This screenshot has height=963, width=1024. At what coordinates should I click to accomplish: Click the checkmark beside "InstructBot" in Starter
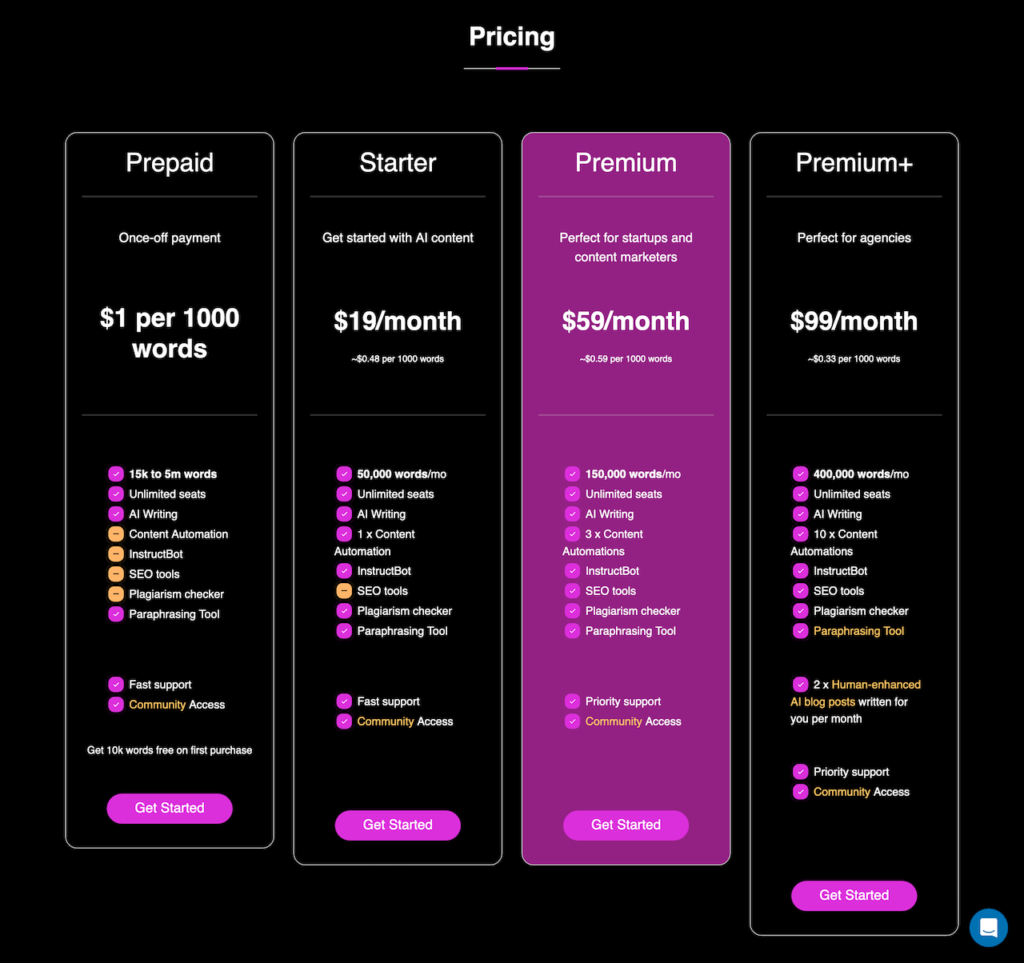343,570
